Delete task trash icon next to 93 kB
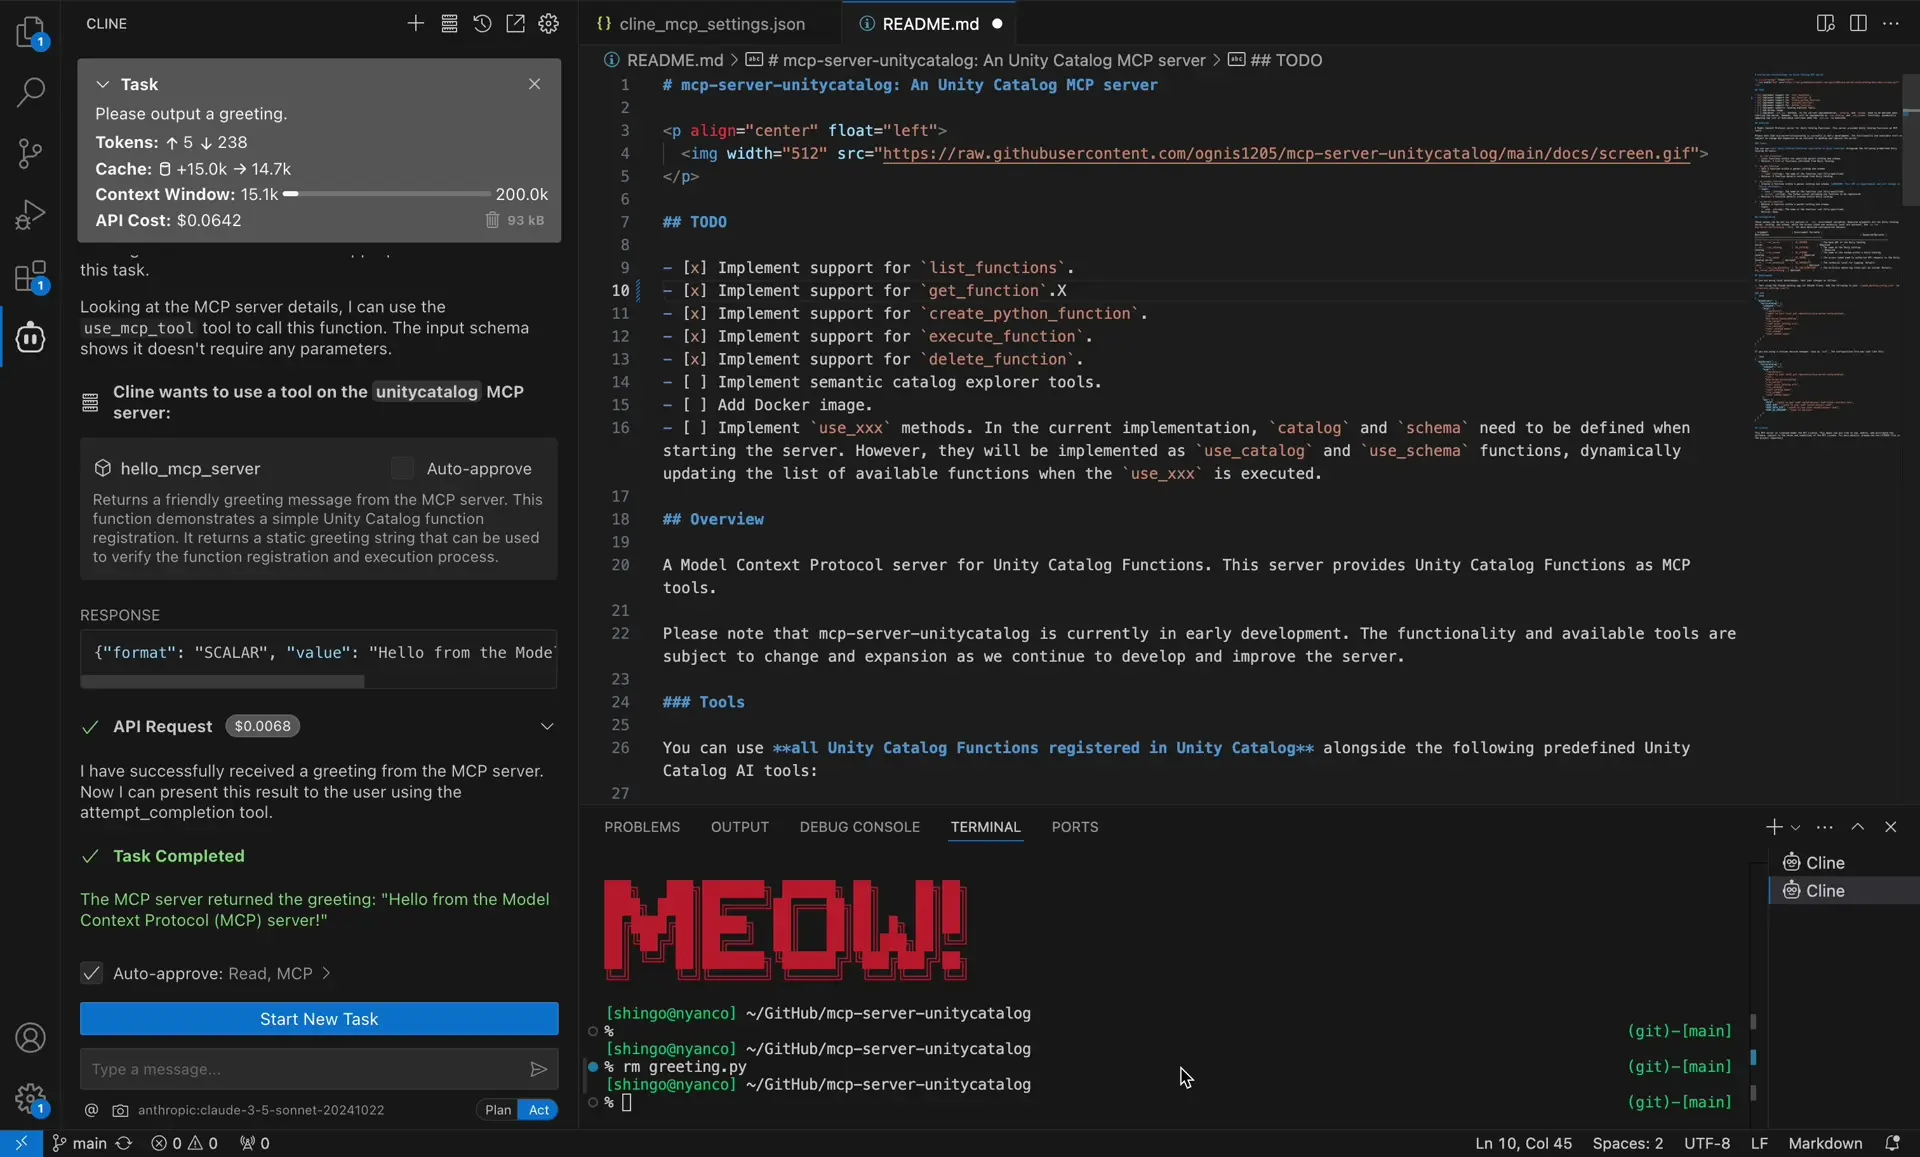 click(492, 220)
